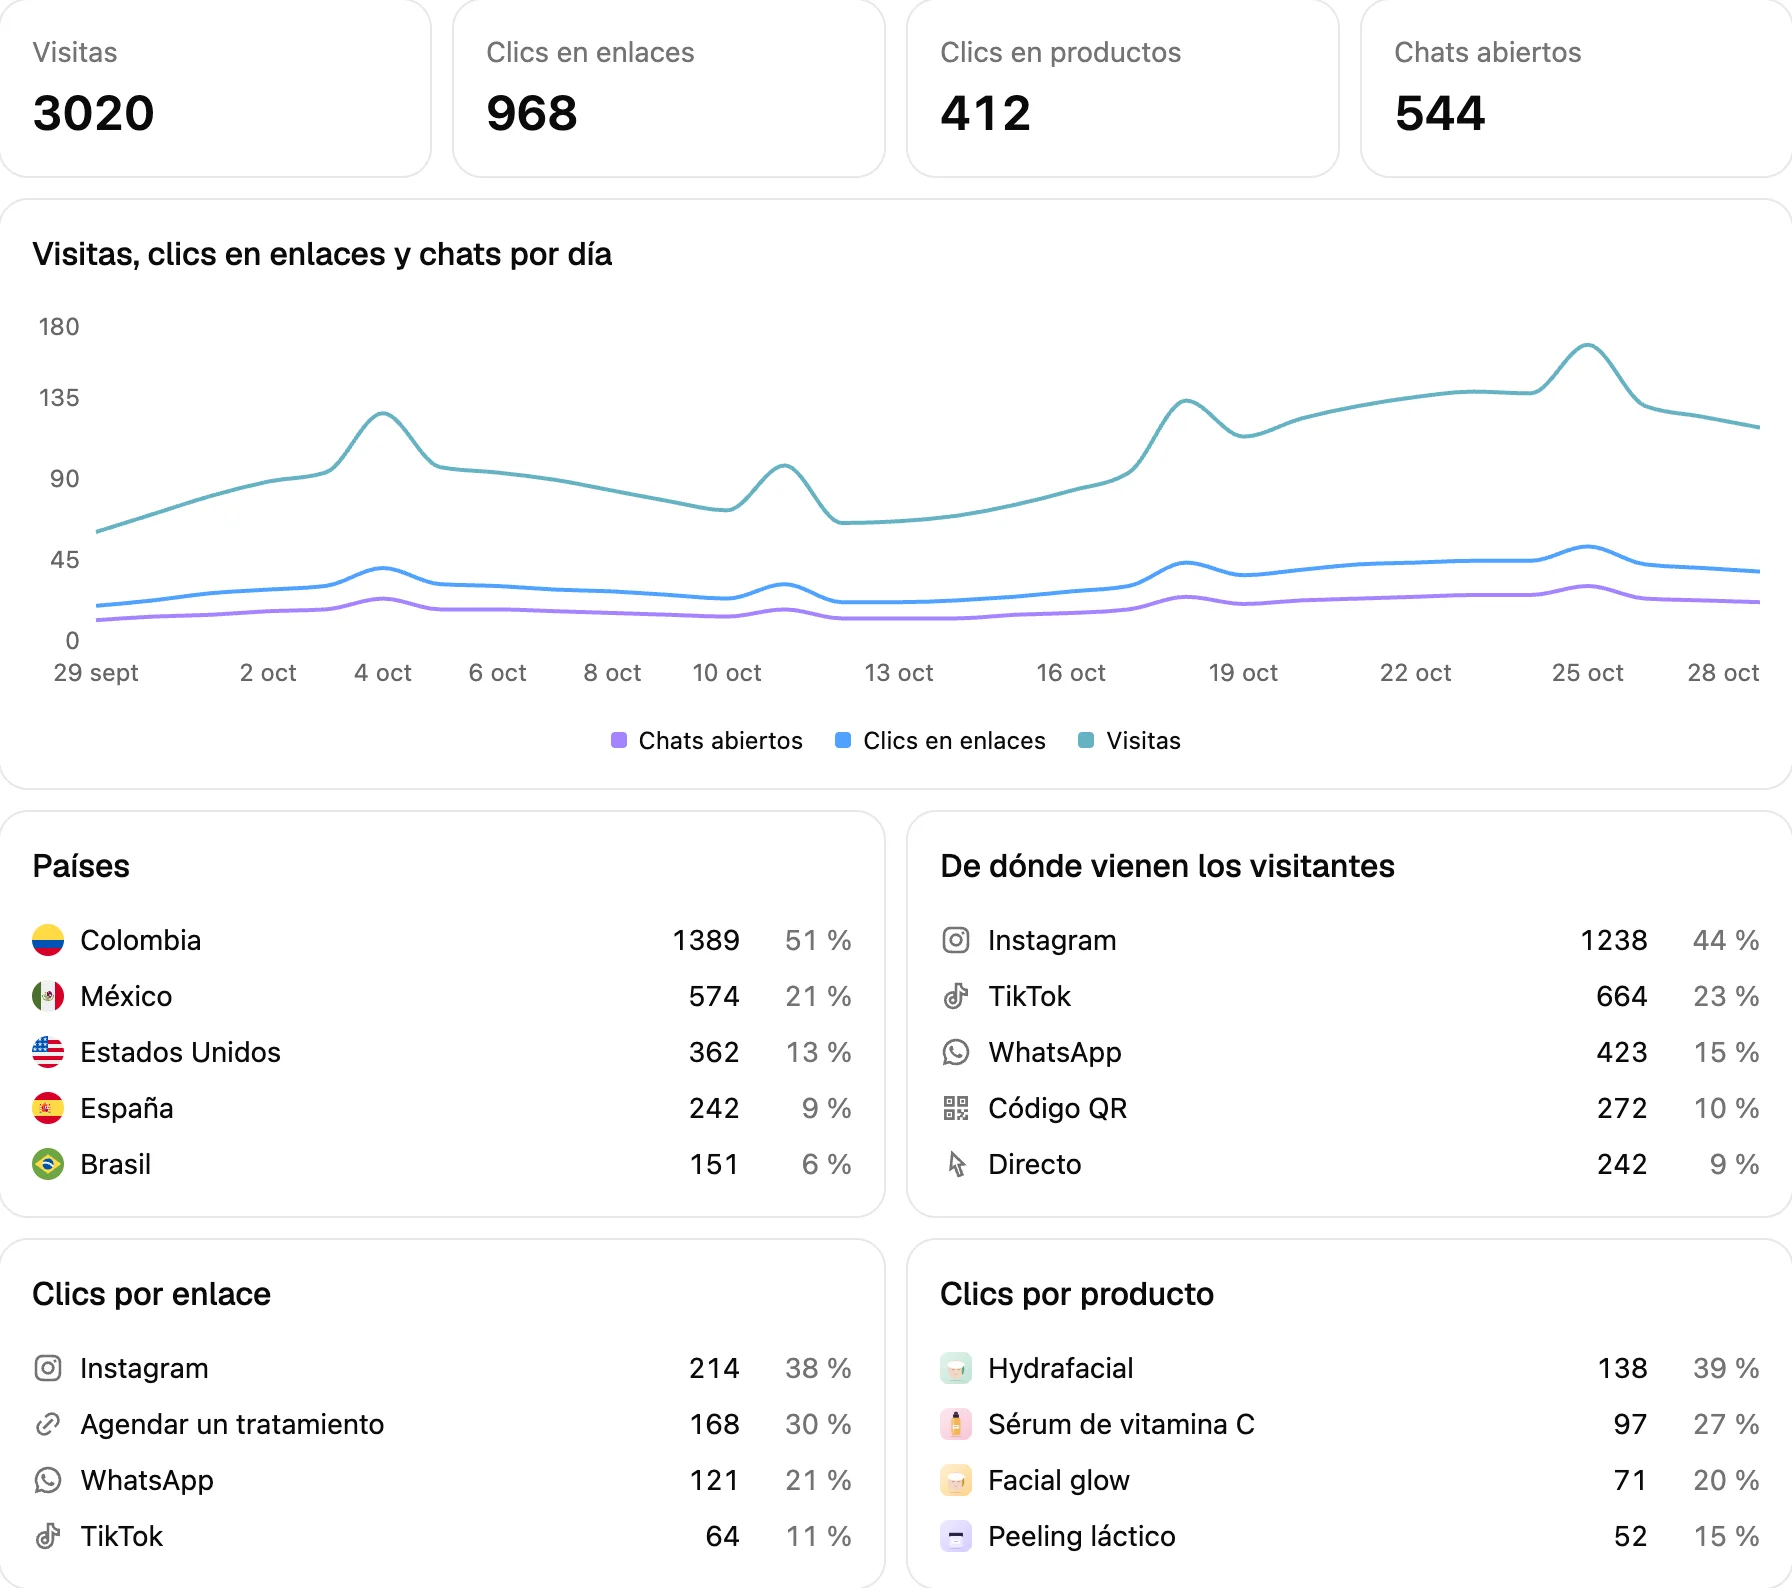Click the link icon beside Agendar un tratamiento

point(48,1424)
